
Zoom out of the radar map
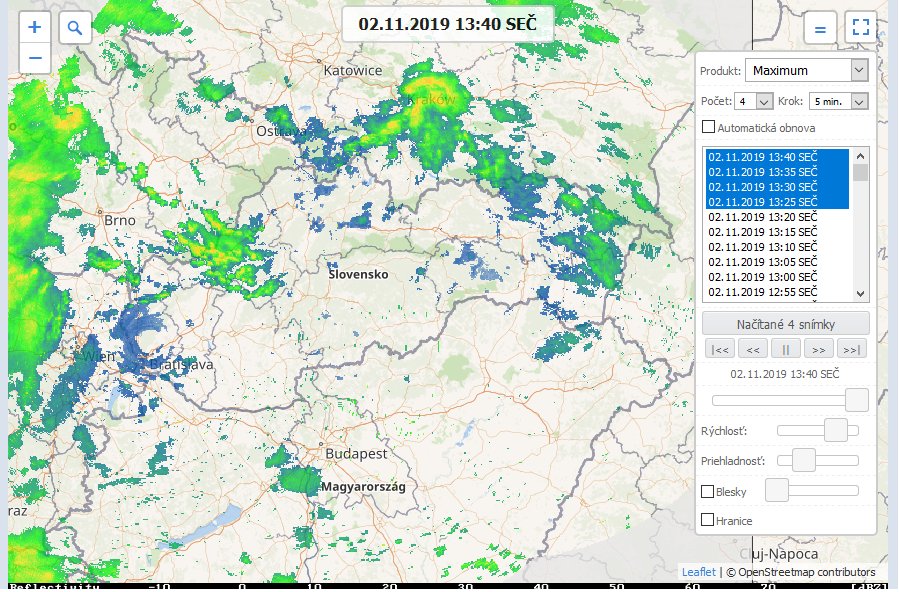tap(34, 57)
